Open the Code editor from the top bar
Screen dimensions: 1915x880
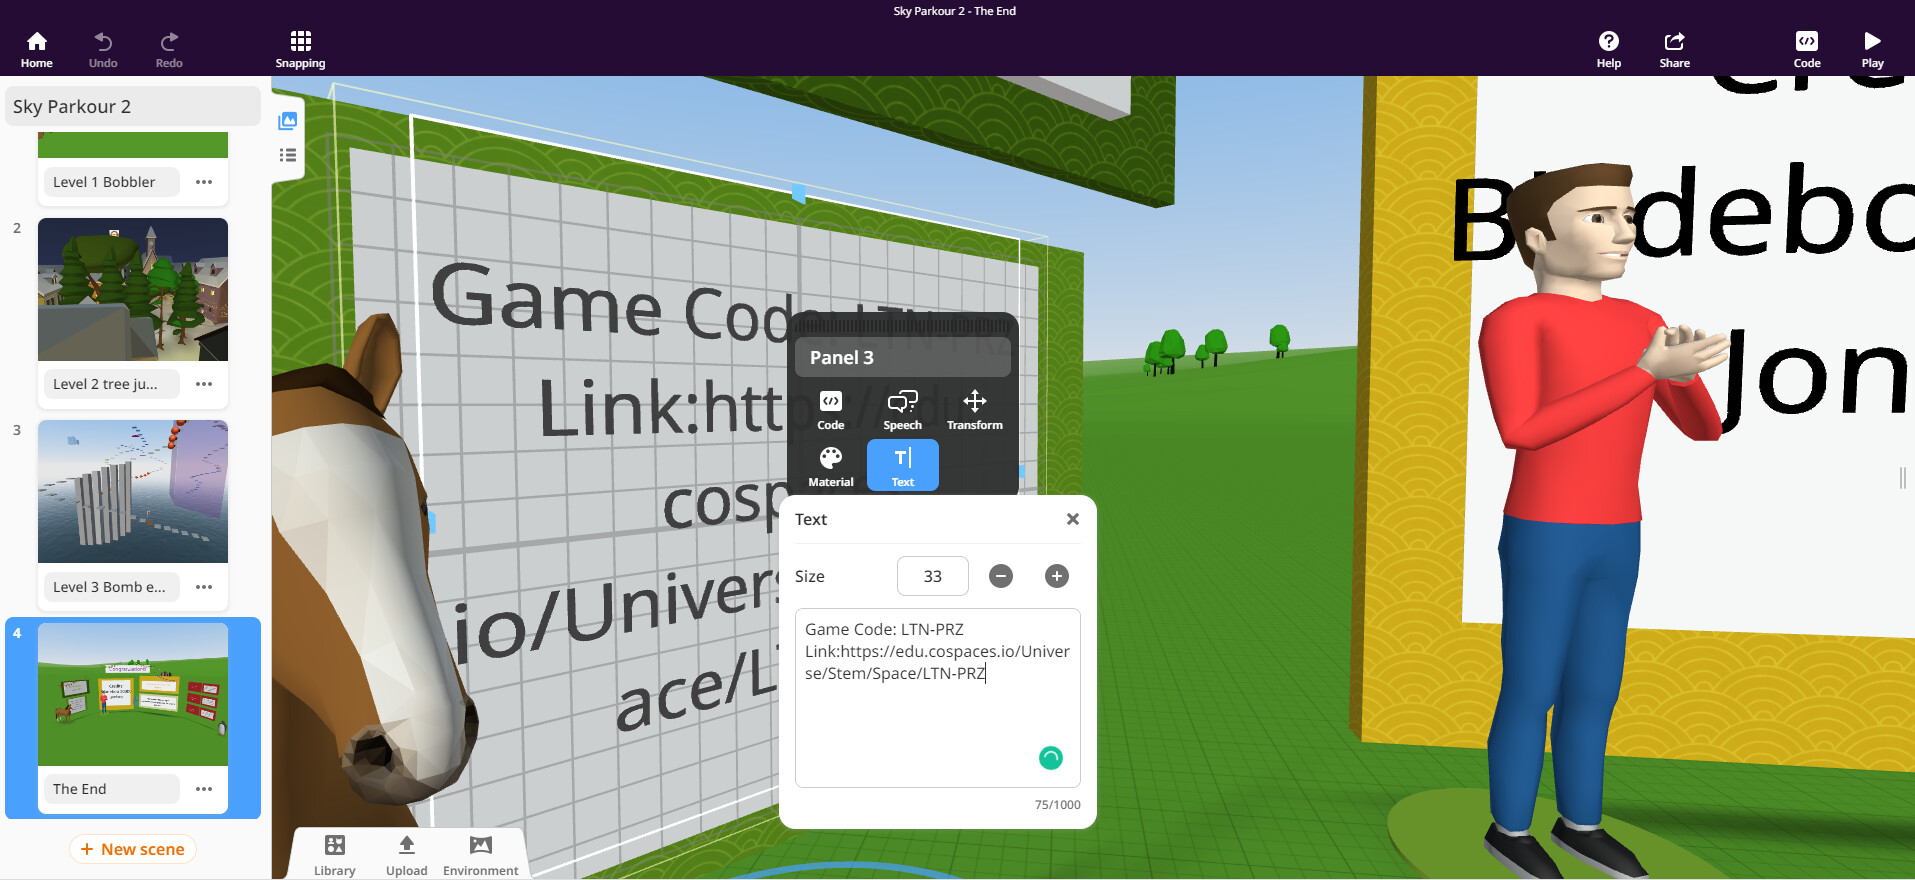point(1807,49)
